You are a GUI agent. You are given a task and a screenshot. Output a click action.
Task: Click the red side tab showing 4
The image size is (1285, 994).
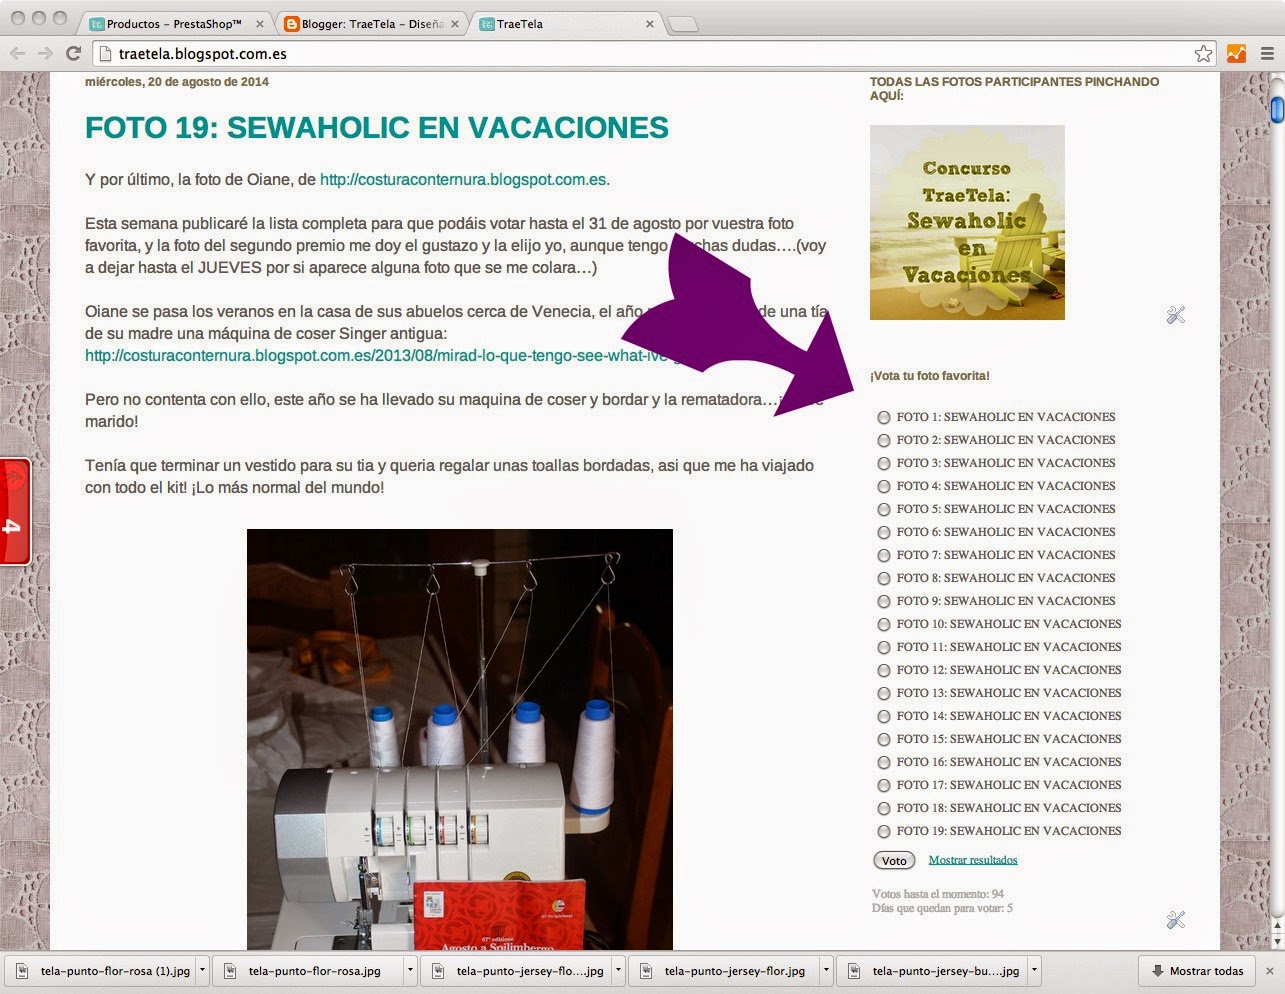point(15,512)
